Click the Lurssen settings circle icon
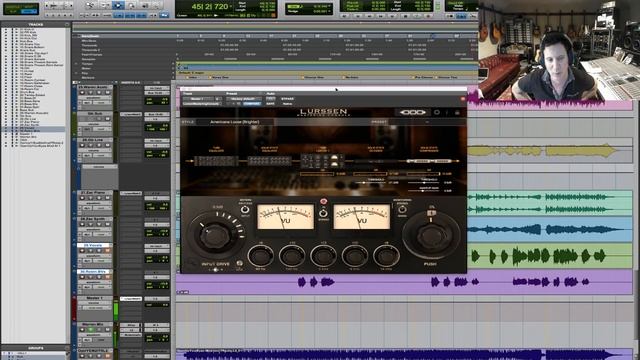This screenshot has width=640, height=360. (x=437, y=112)
